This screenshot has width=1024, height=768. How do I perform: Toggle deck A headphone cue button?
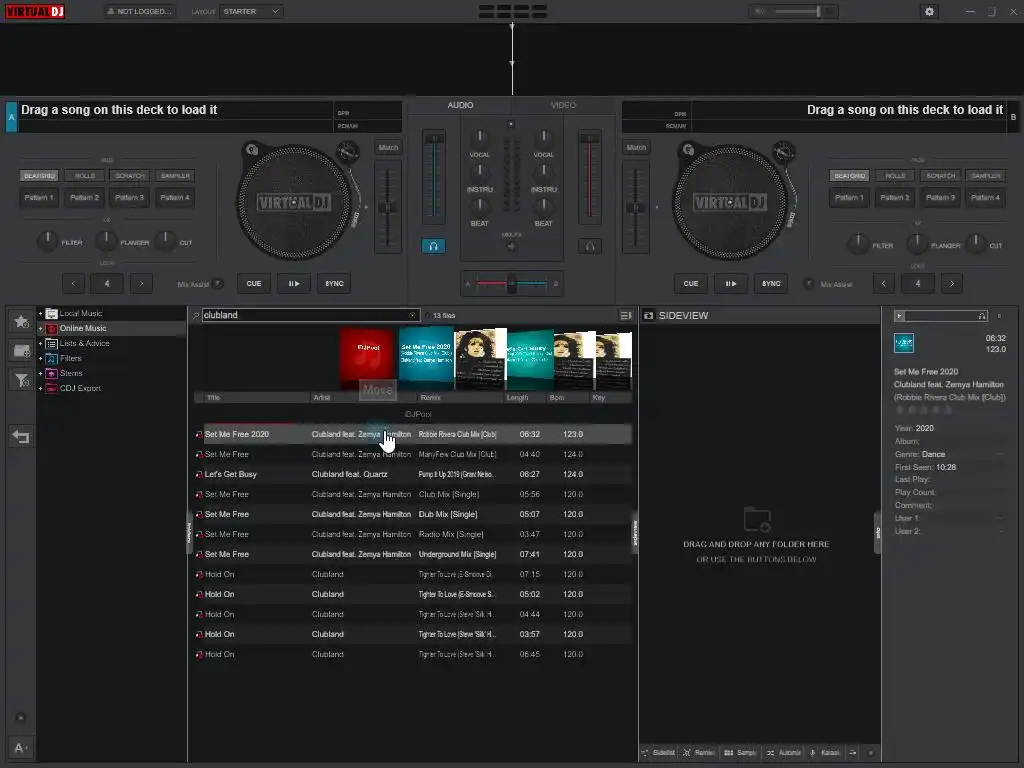[433, 246]
